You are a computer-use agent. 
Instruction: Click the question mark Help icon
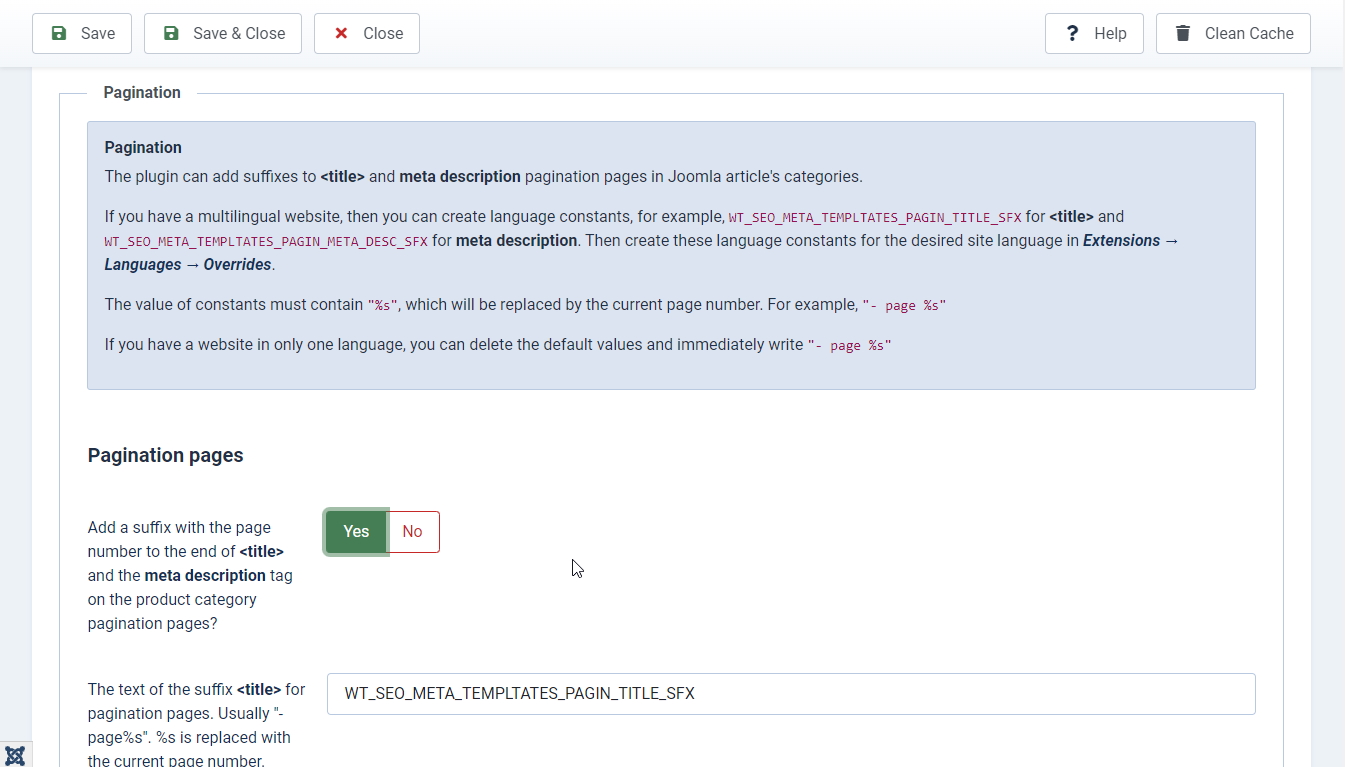pyautogui.click(x=1072, y=33)
